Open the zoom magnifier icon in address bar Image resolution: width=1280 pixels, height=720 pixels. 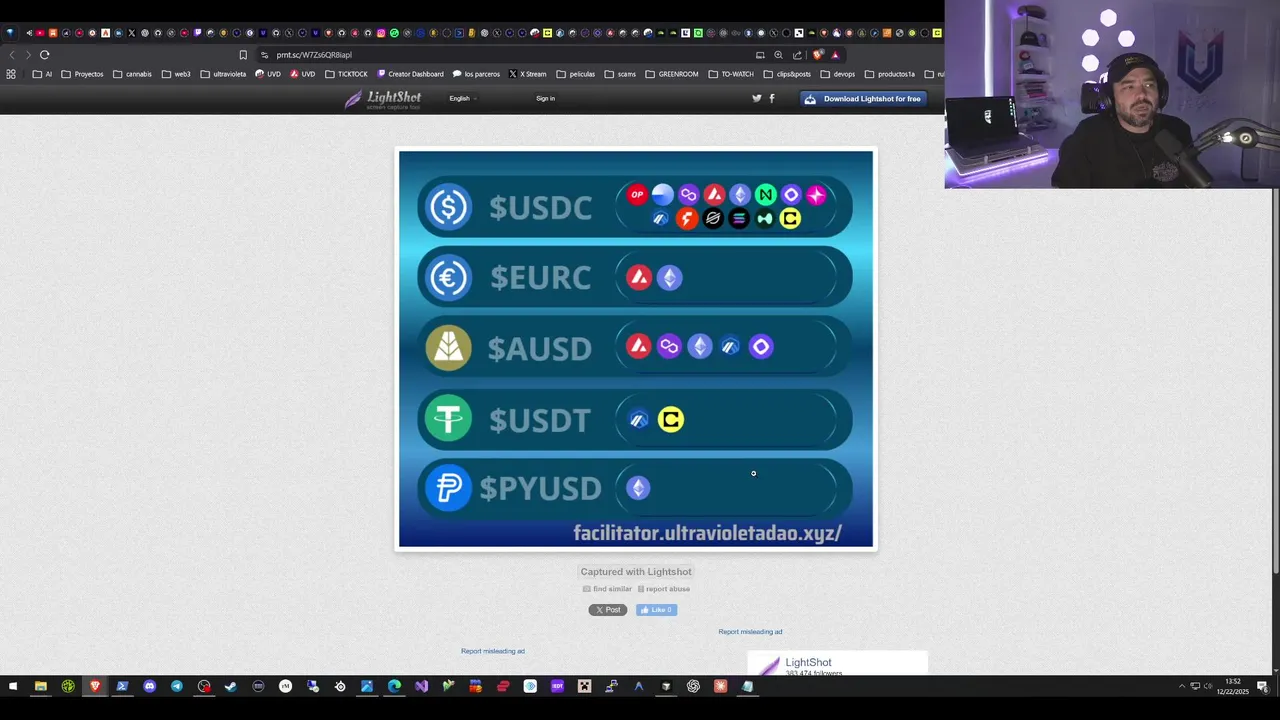pos(778,55)
